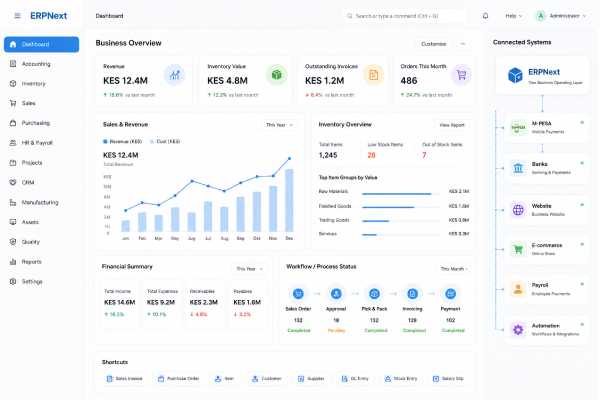Click the Low Stock Items count 28
This screenshot has width=600, height=400.
371,155
